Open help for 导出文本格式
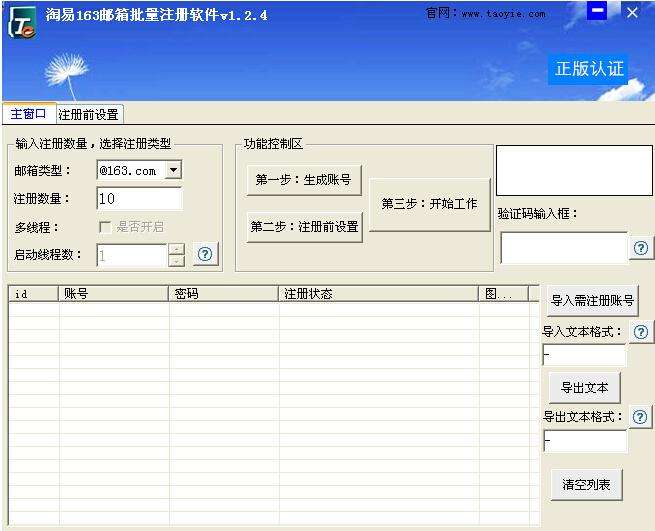This screenshot has height=531, width=655. point(640,417)
